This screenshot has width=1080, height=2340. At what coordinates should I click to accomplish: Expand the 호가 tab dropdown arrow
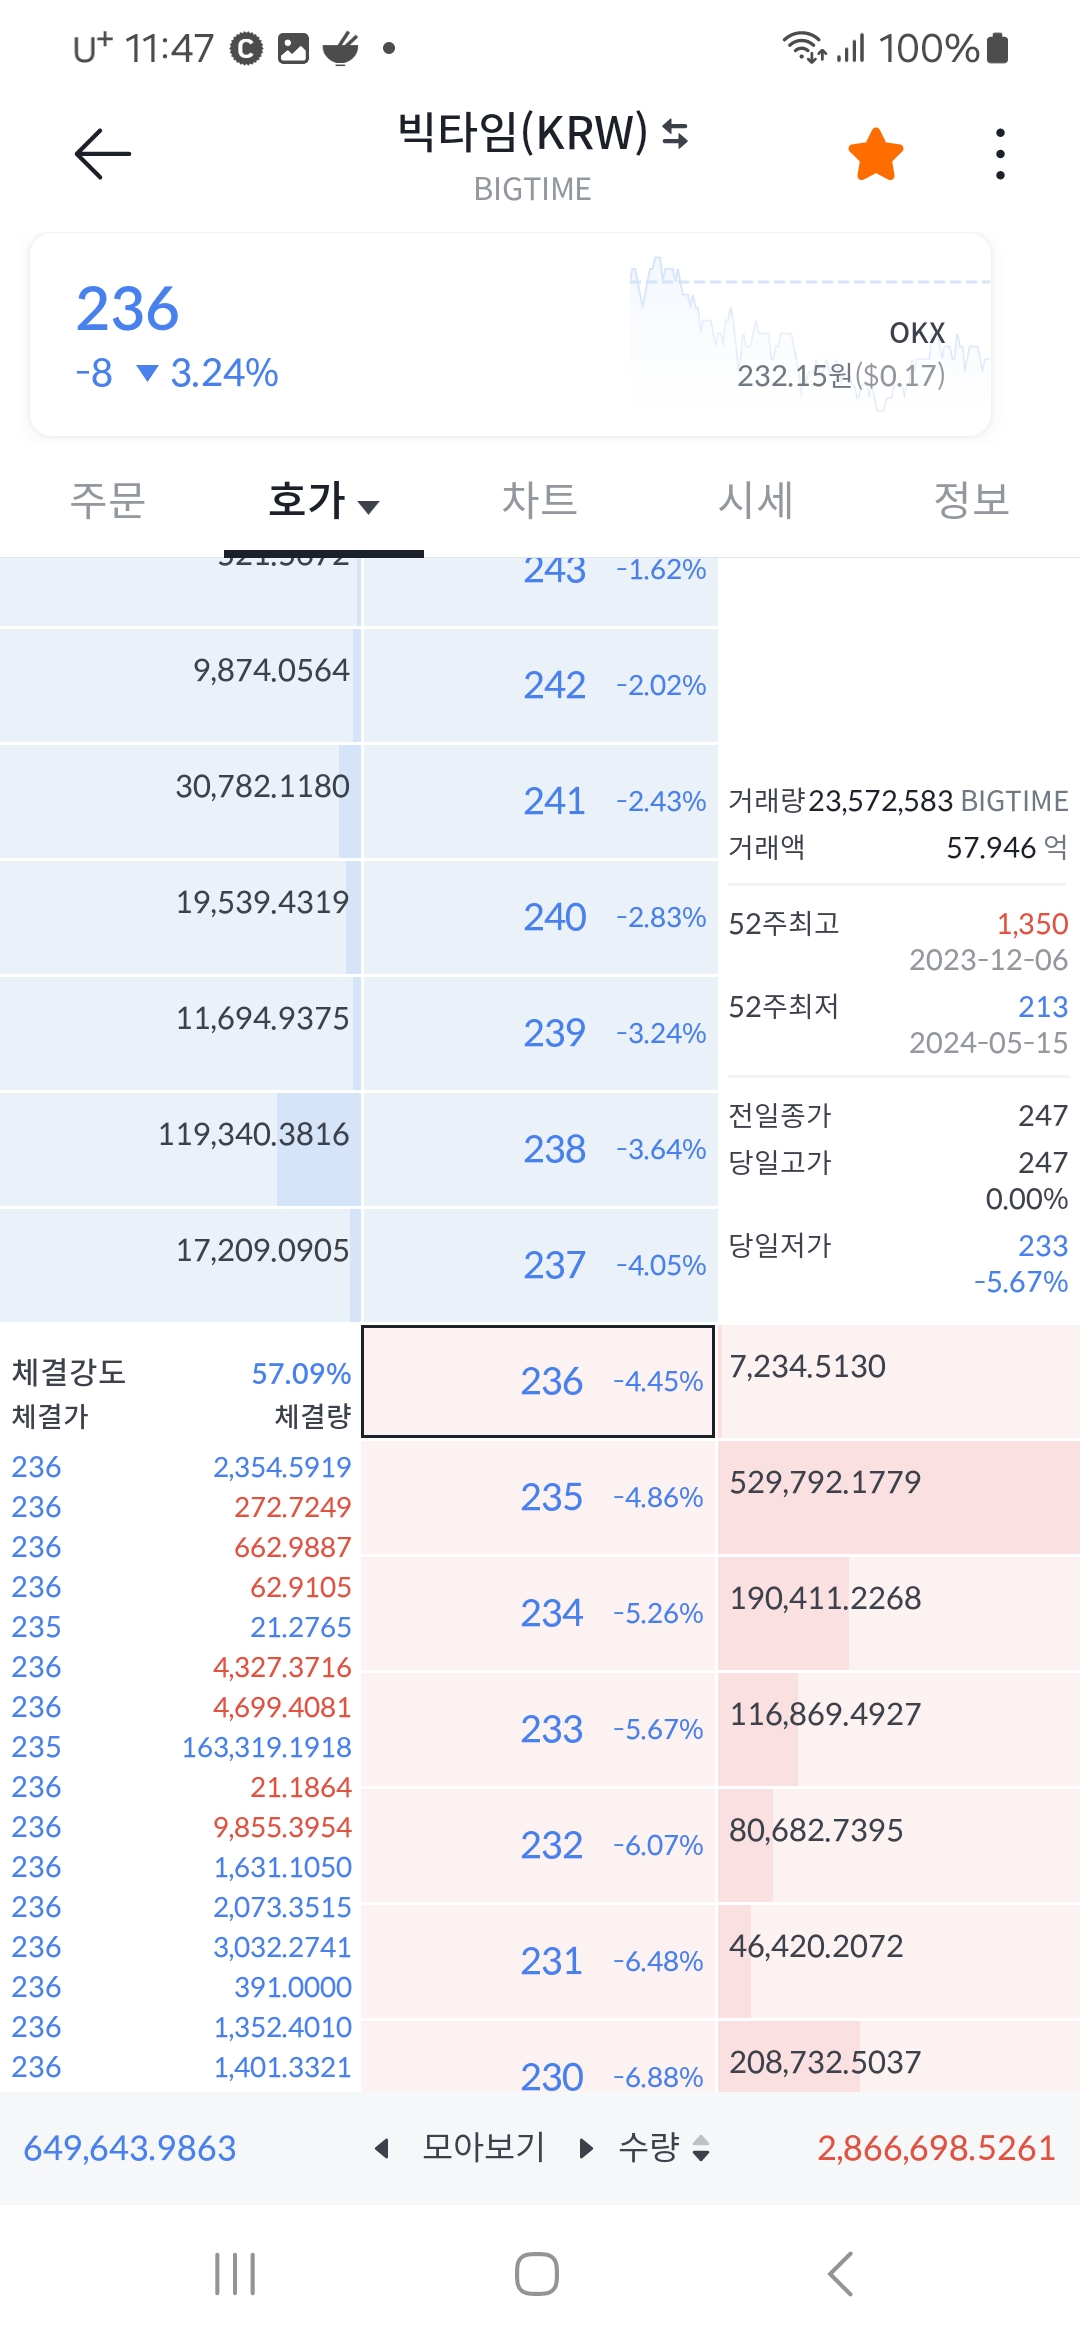(x=369, y=507)
